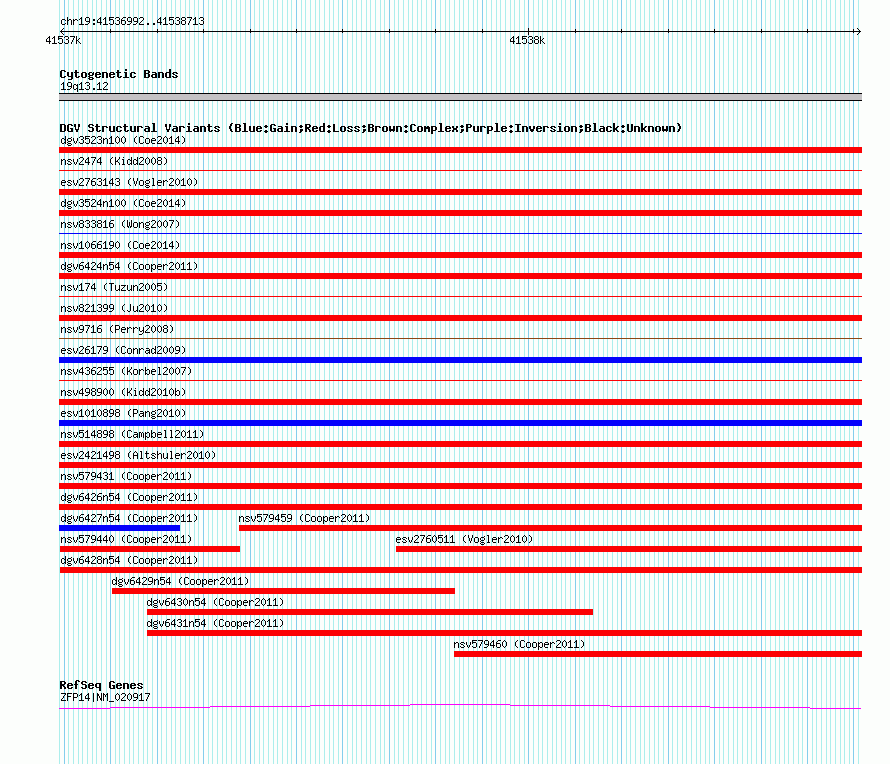Click the dgv3523n100 (Coe2014) variant label

pyautogui.click(x=123, y=140)
